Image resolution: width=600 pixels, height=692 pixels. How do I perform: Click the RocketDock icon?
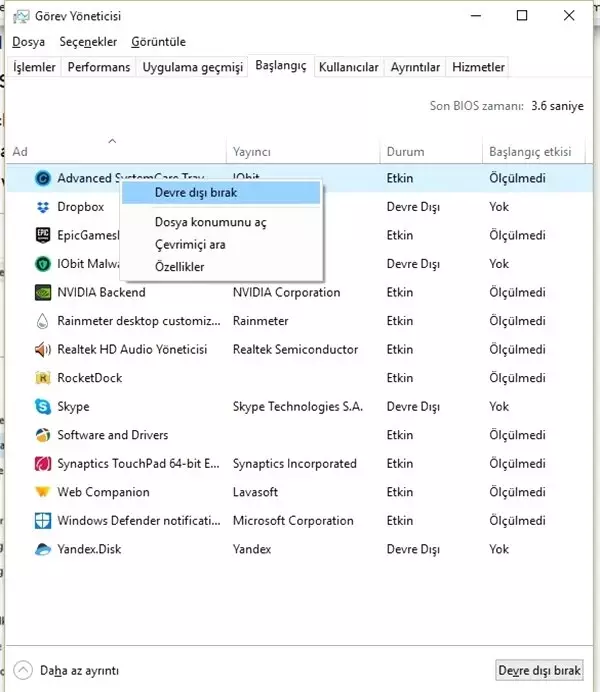[43, 378]
